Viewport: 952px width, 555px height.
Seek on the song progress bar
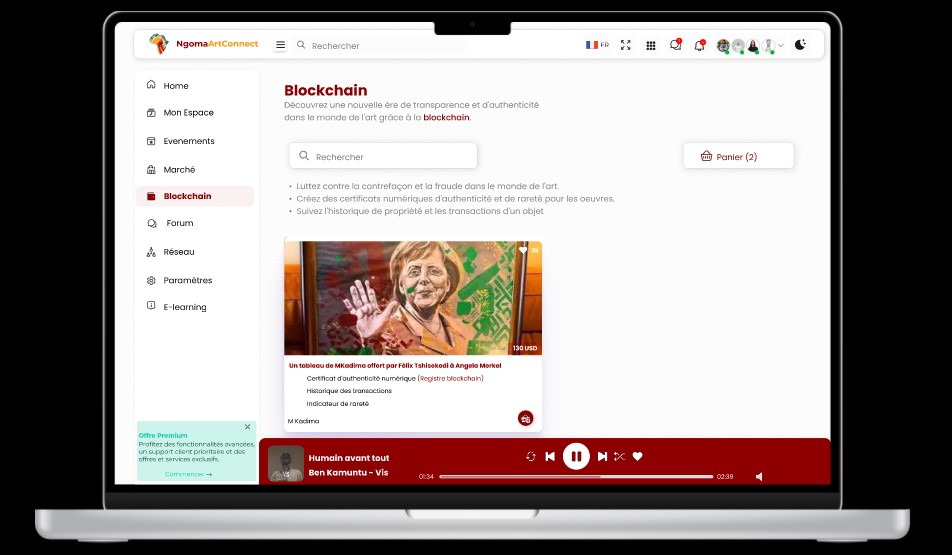pyautogui.click(x=576, y=477)
